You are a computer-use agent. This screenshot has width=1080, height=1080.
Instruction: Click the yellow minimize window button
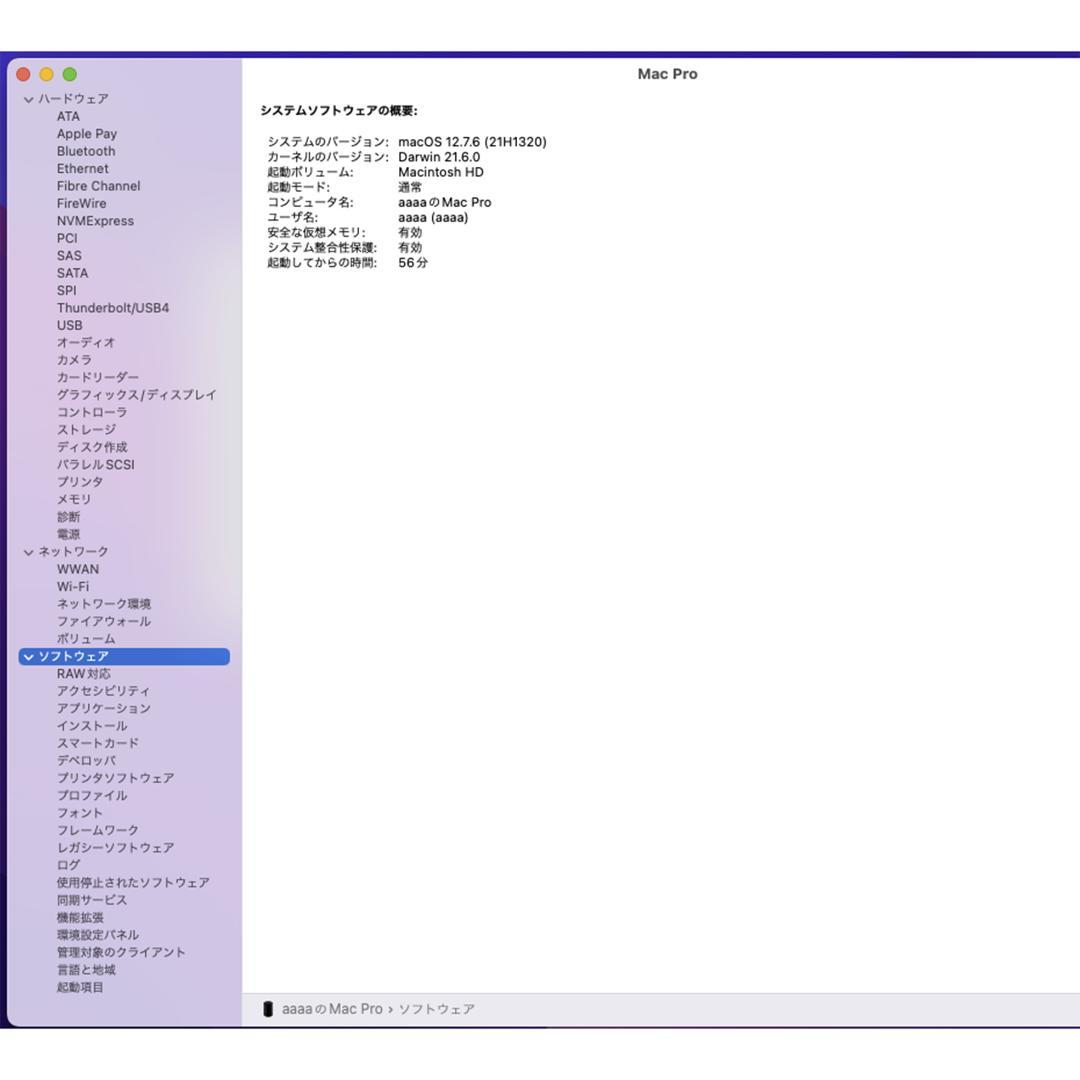[x=47, y=74]
